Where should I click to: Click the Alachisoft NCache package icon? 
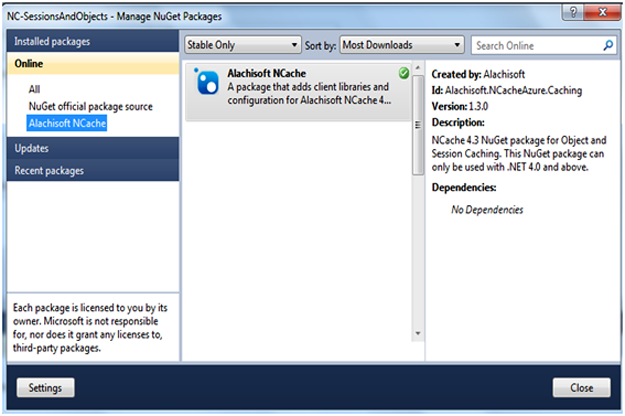[206, 81]
